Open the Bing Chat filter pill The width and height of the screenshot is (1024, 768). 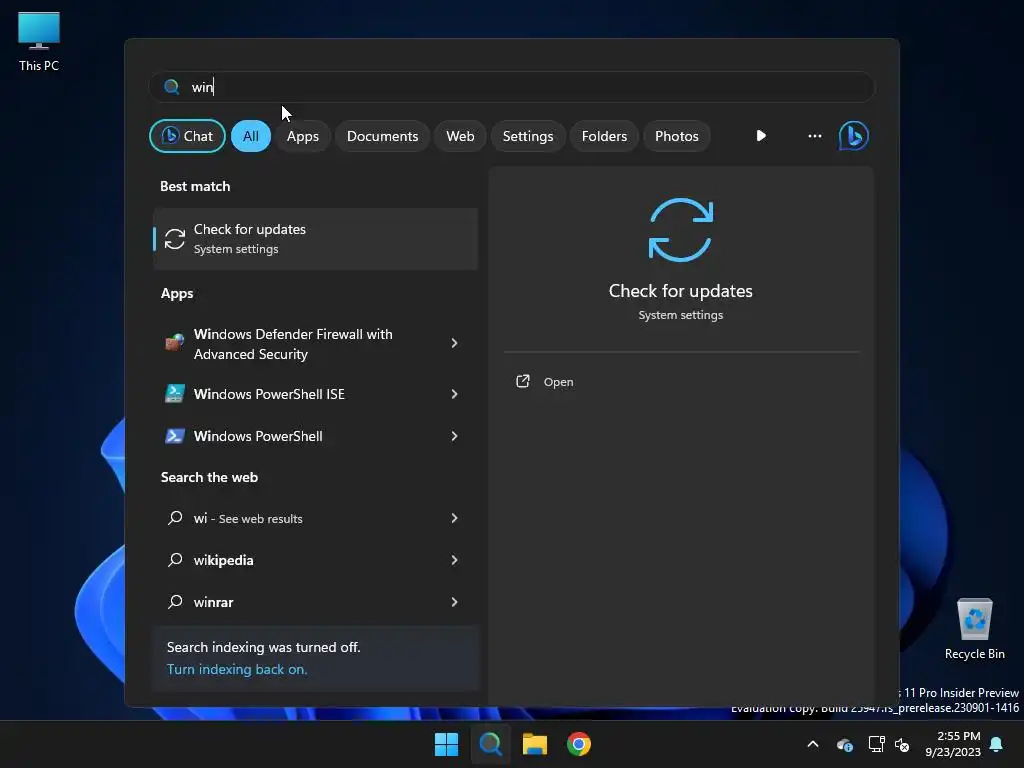(187, 136)
